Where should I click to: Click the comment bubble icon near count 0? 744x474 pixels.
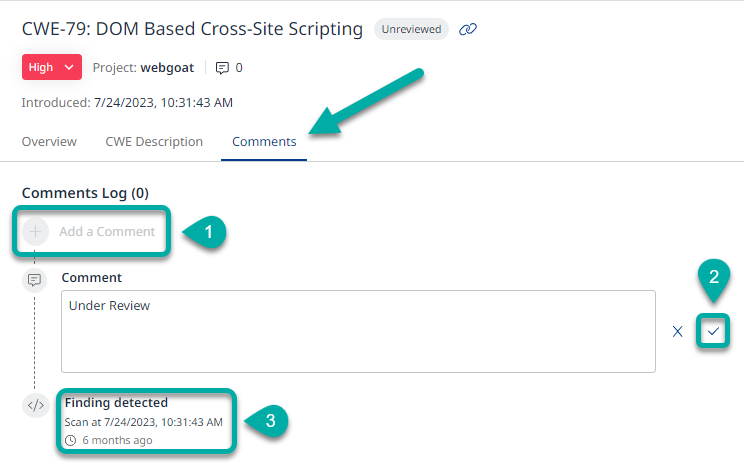(x=222, y=68)
